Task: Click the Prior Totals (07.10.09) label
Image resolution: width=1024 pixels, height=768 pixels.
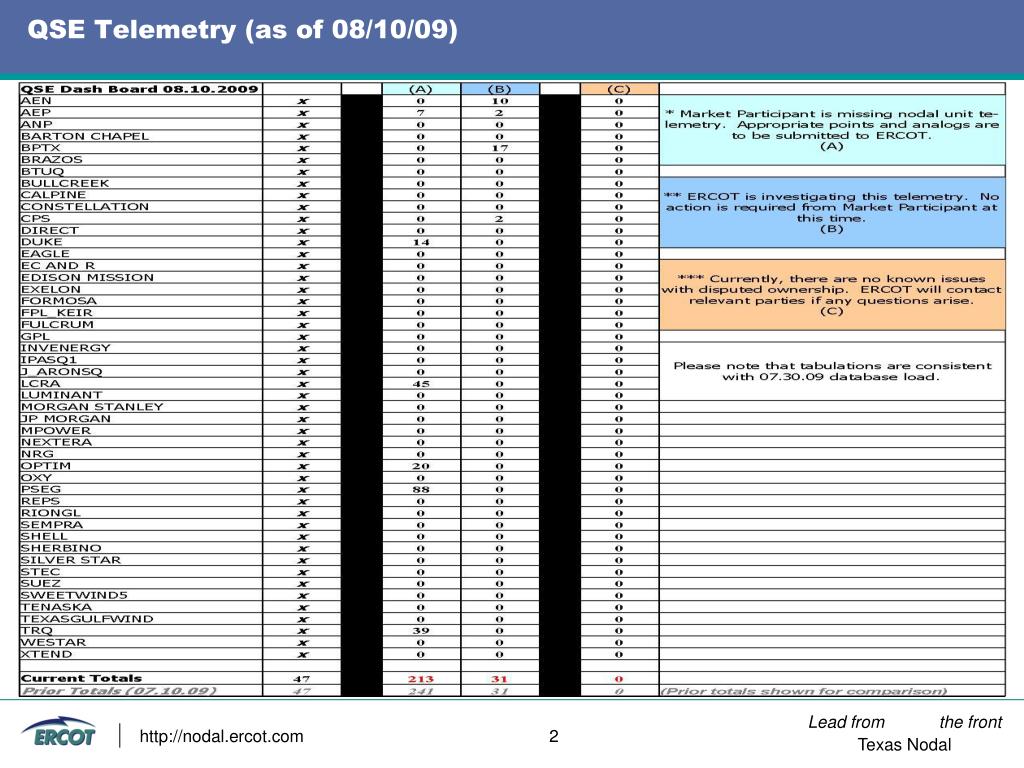Action: [x=118, y=691]
